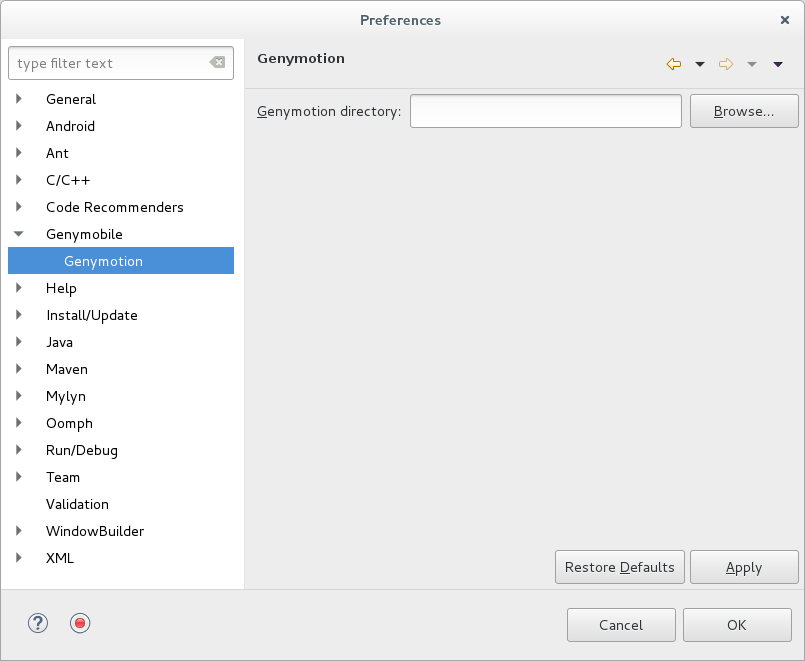Expand the WindowBuilder tree node
Screen dimensions: 805x661
point(19,531)
